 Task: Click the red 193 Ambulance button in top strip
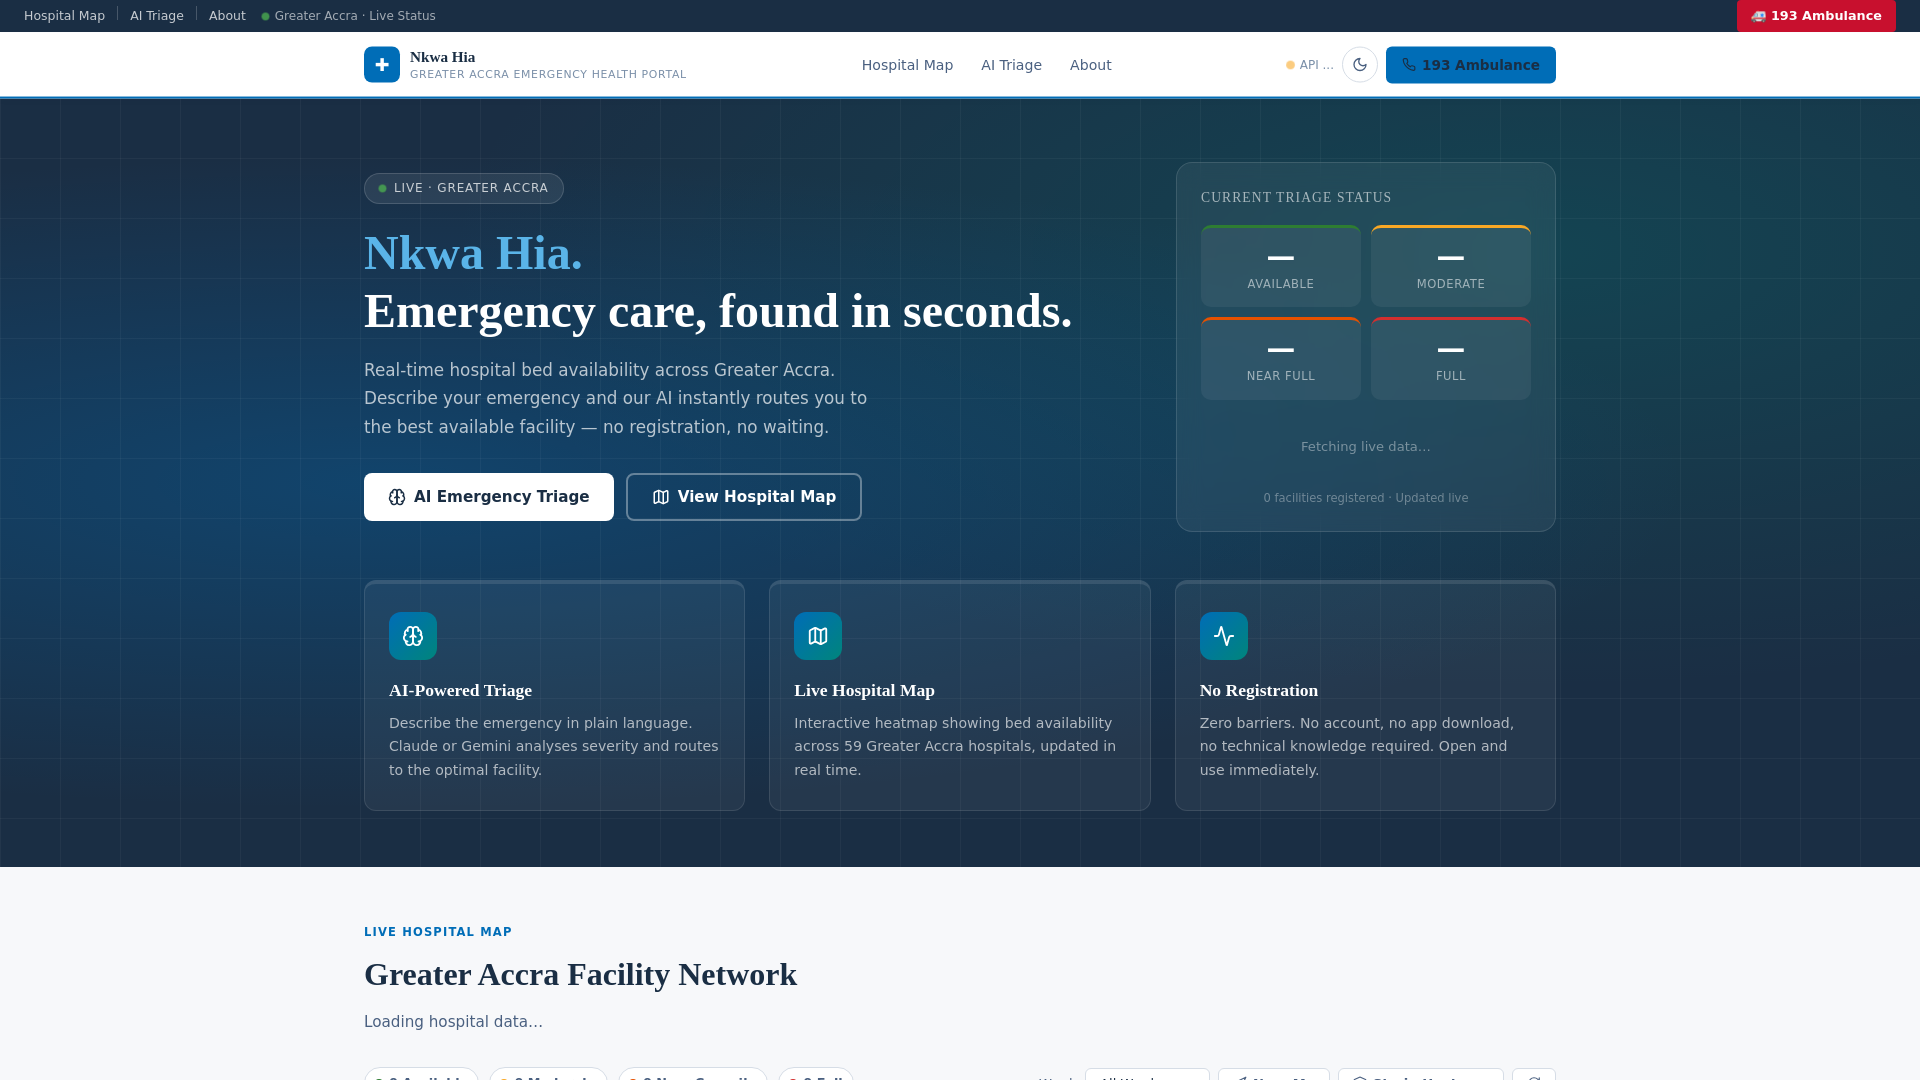coord(1816,16)
